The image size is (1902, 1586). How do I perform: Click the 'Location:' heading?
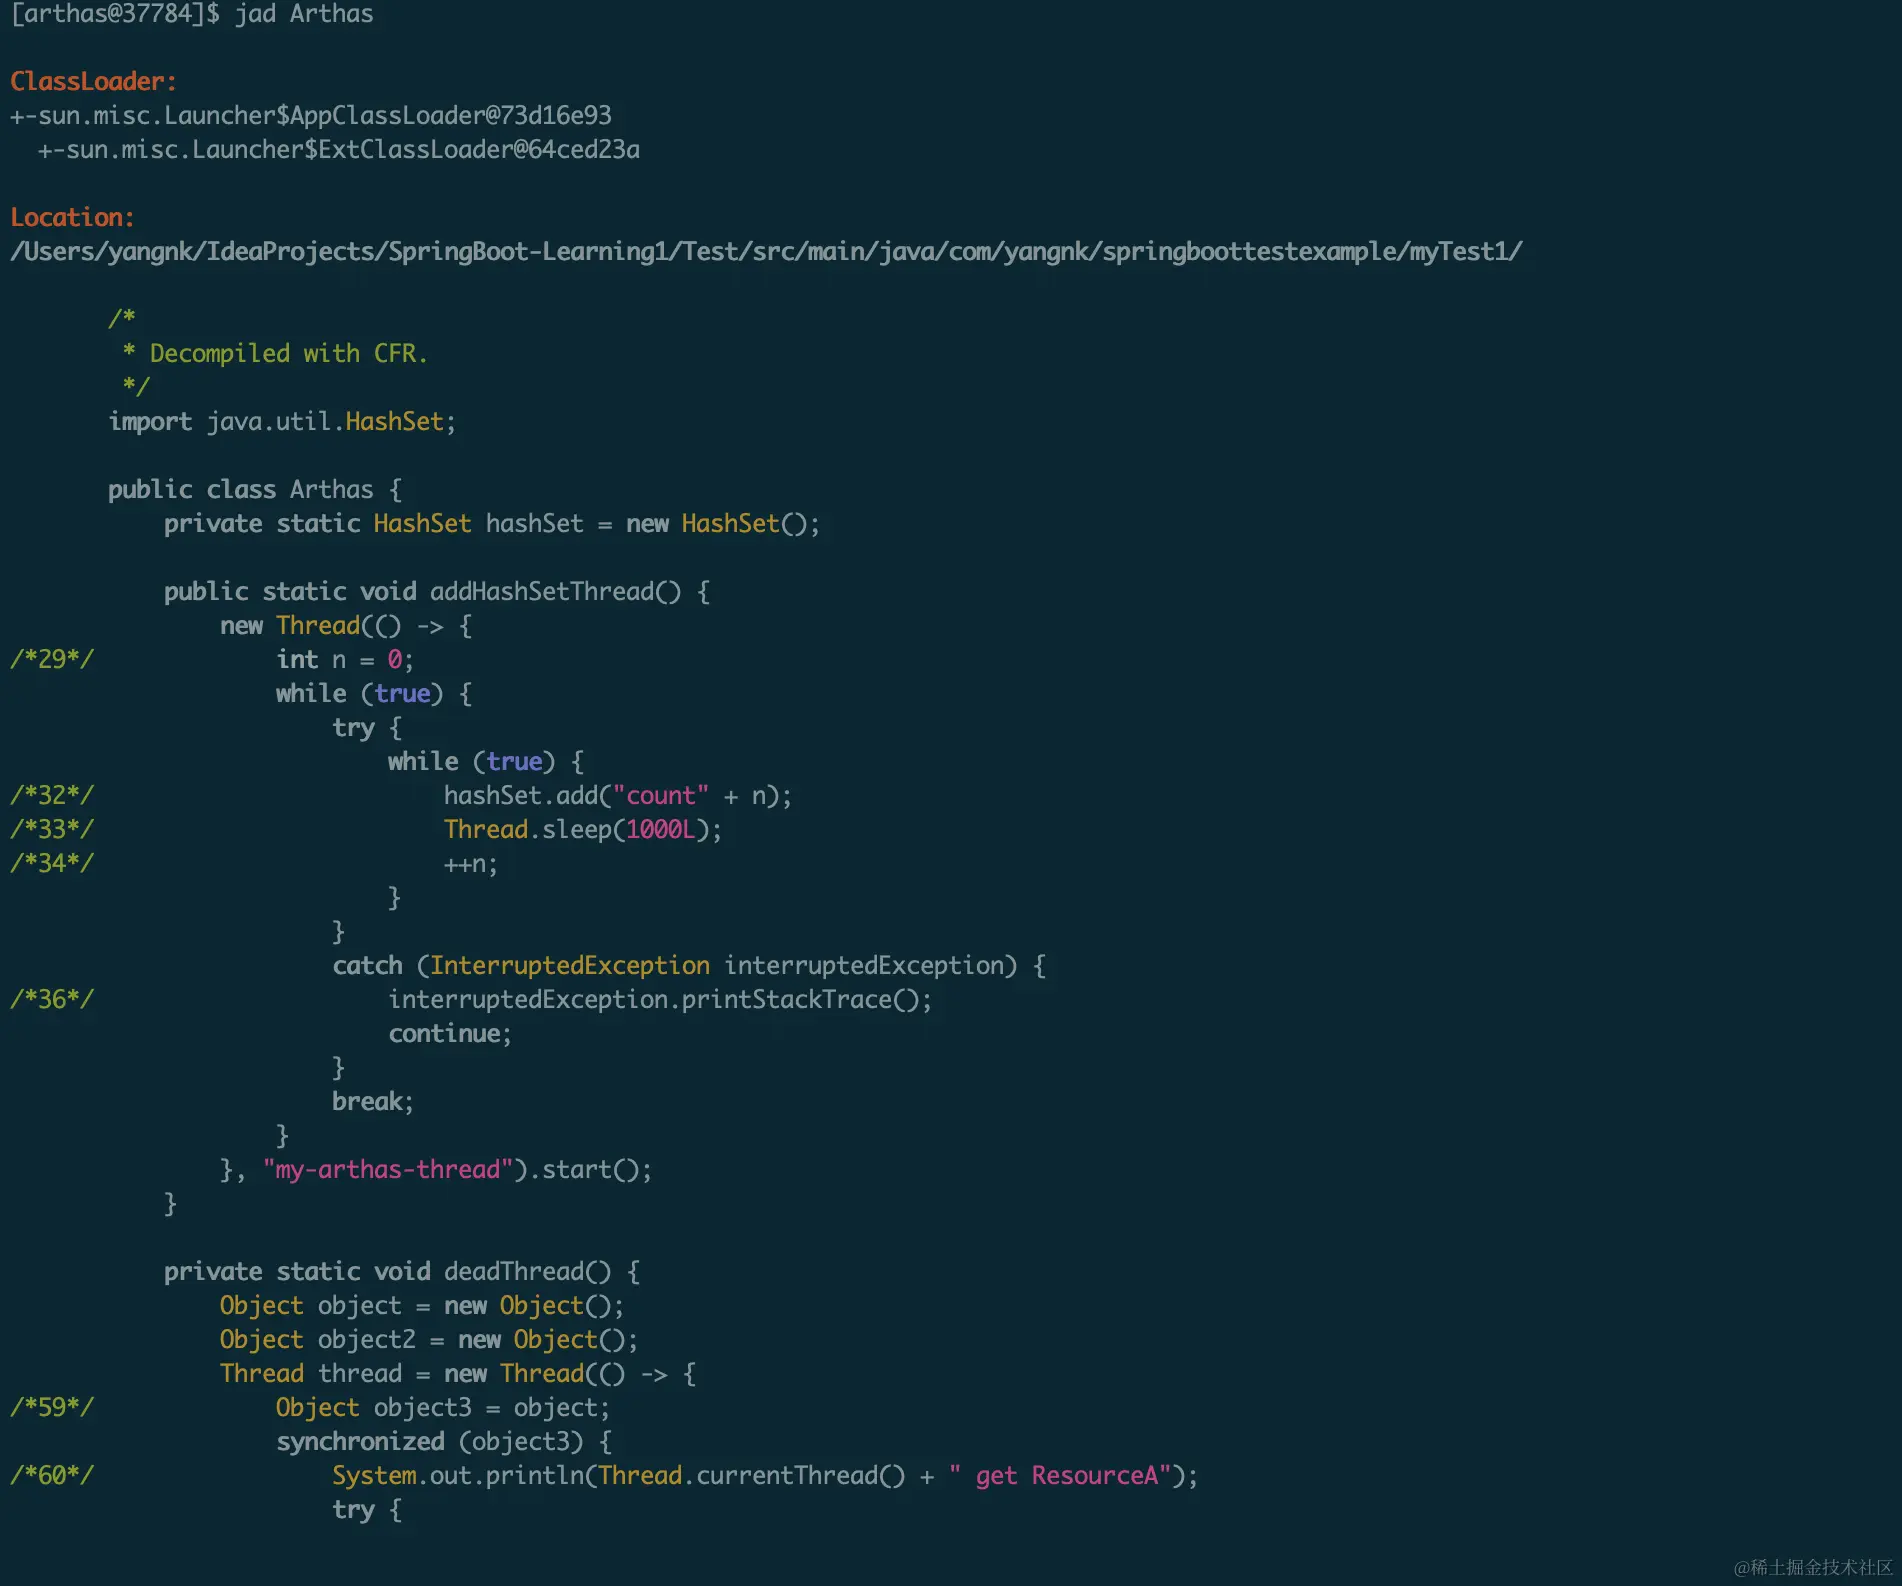click(72, 217)
